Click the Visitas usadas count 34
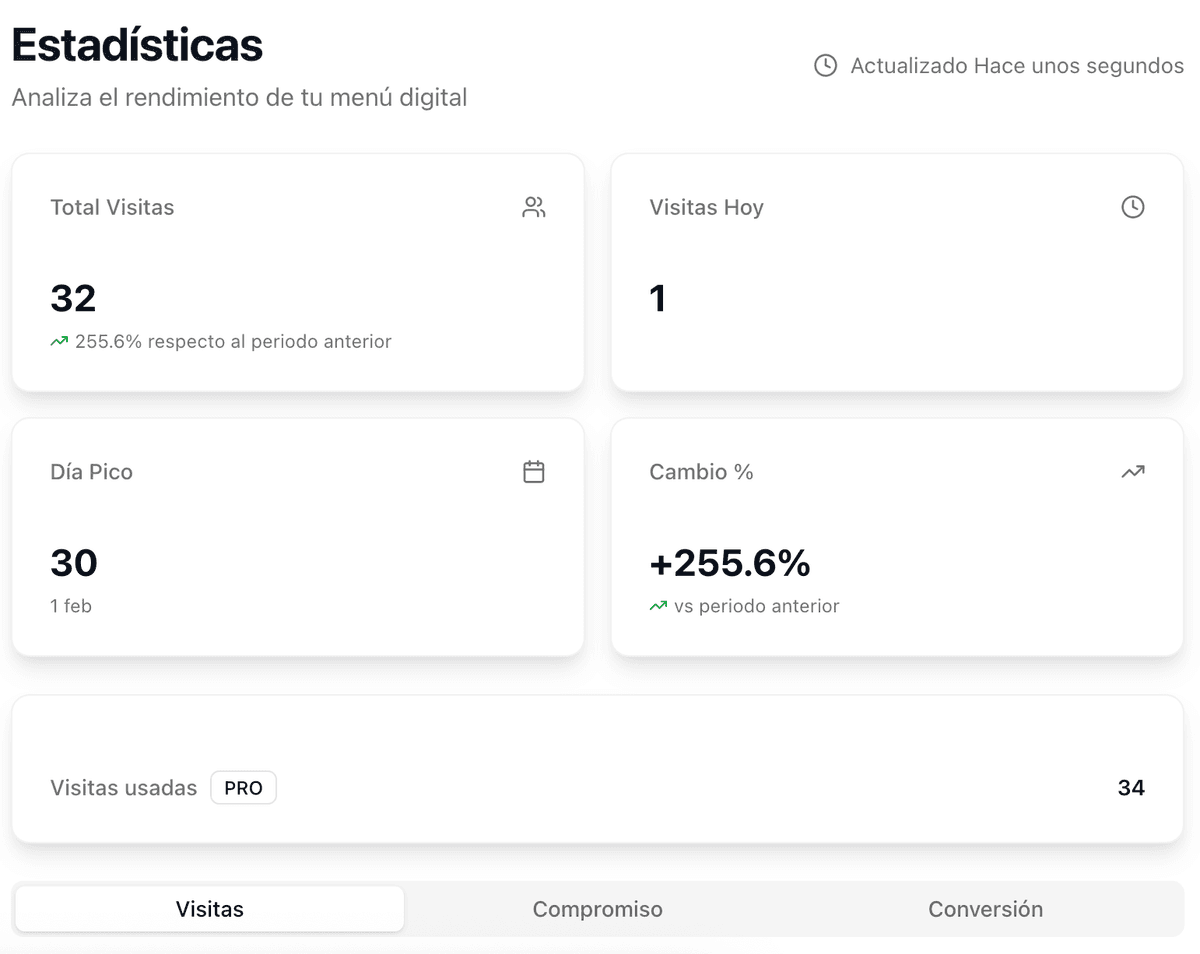The width and height of the screenshot is (1200, 954). pyautogui.click(x=1131, y=788)
